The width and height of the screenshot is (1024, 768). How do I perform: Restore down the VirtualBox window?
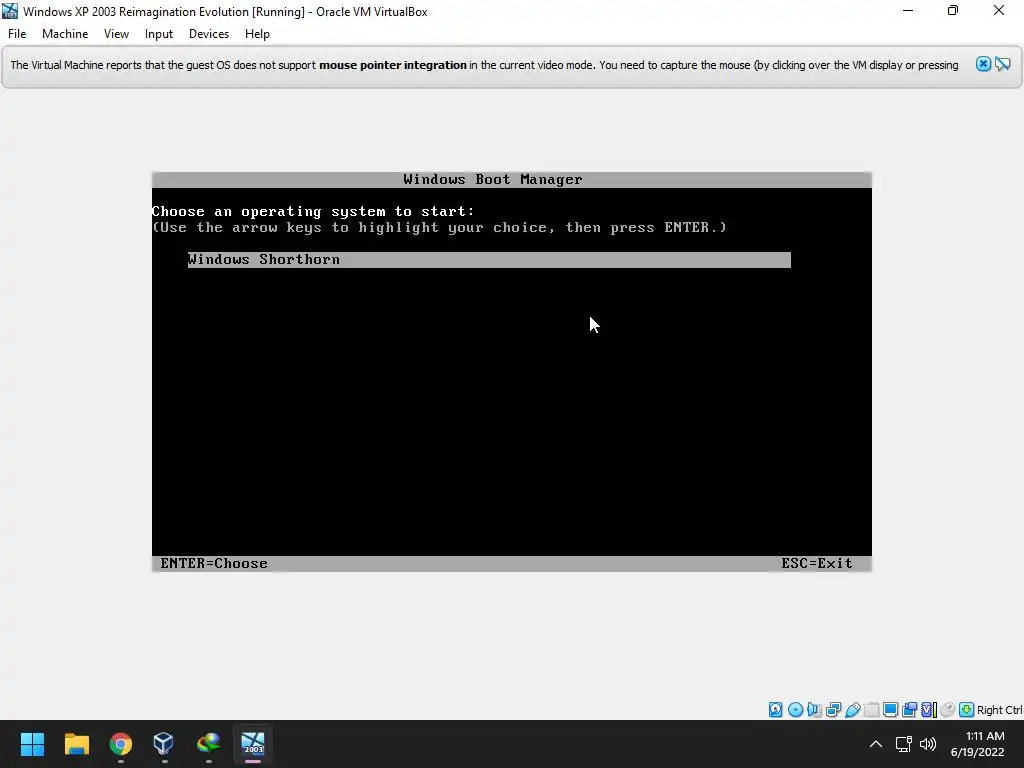coord(953,11)
